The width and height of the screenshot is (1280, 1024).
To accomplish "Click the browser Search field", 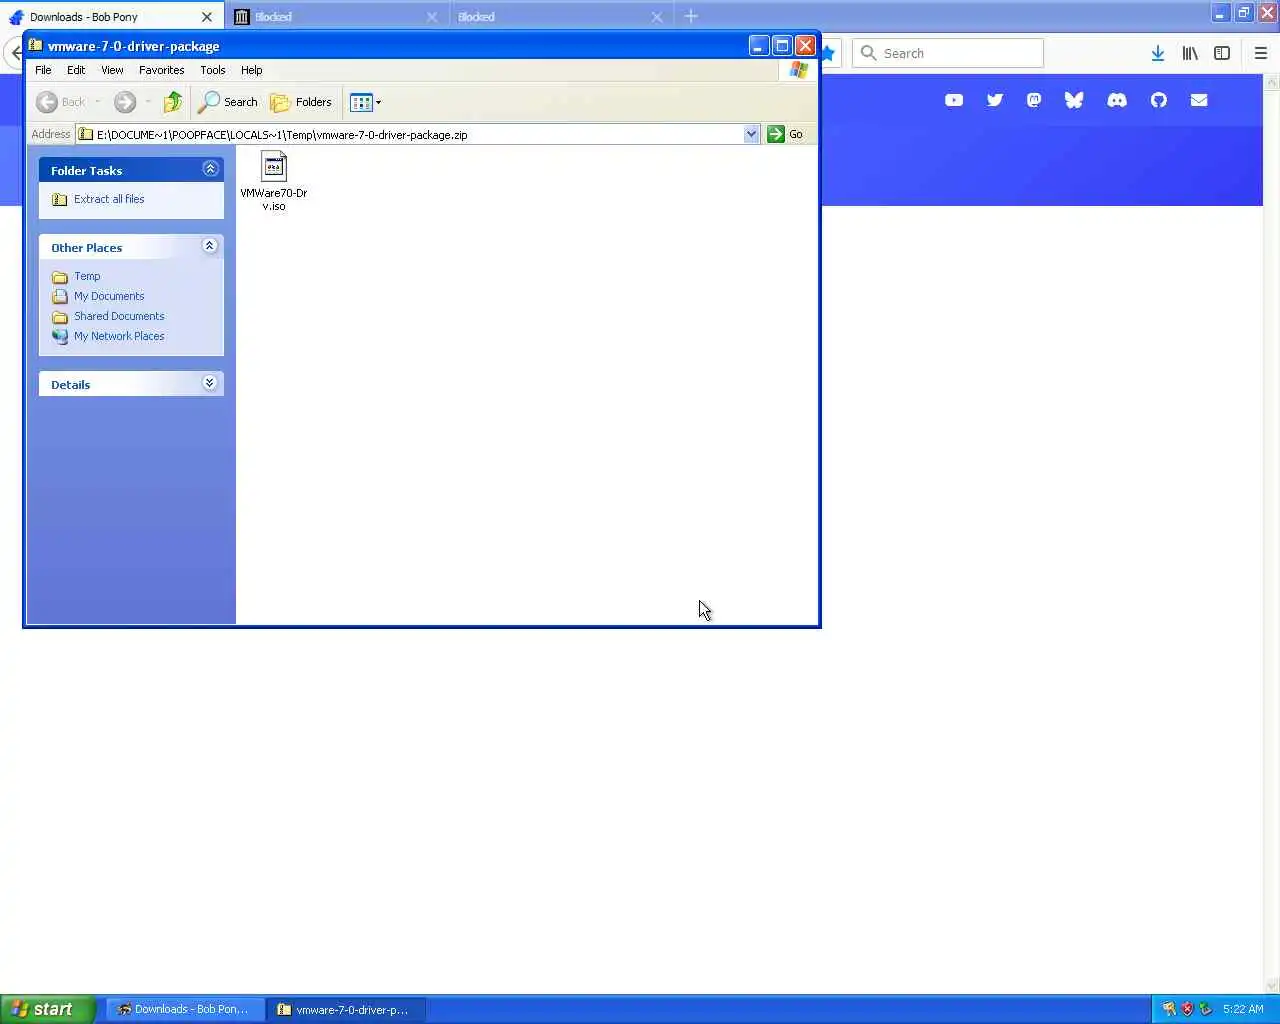I will [948, 53].
